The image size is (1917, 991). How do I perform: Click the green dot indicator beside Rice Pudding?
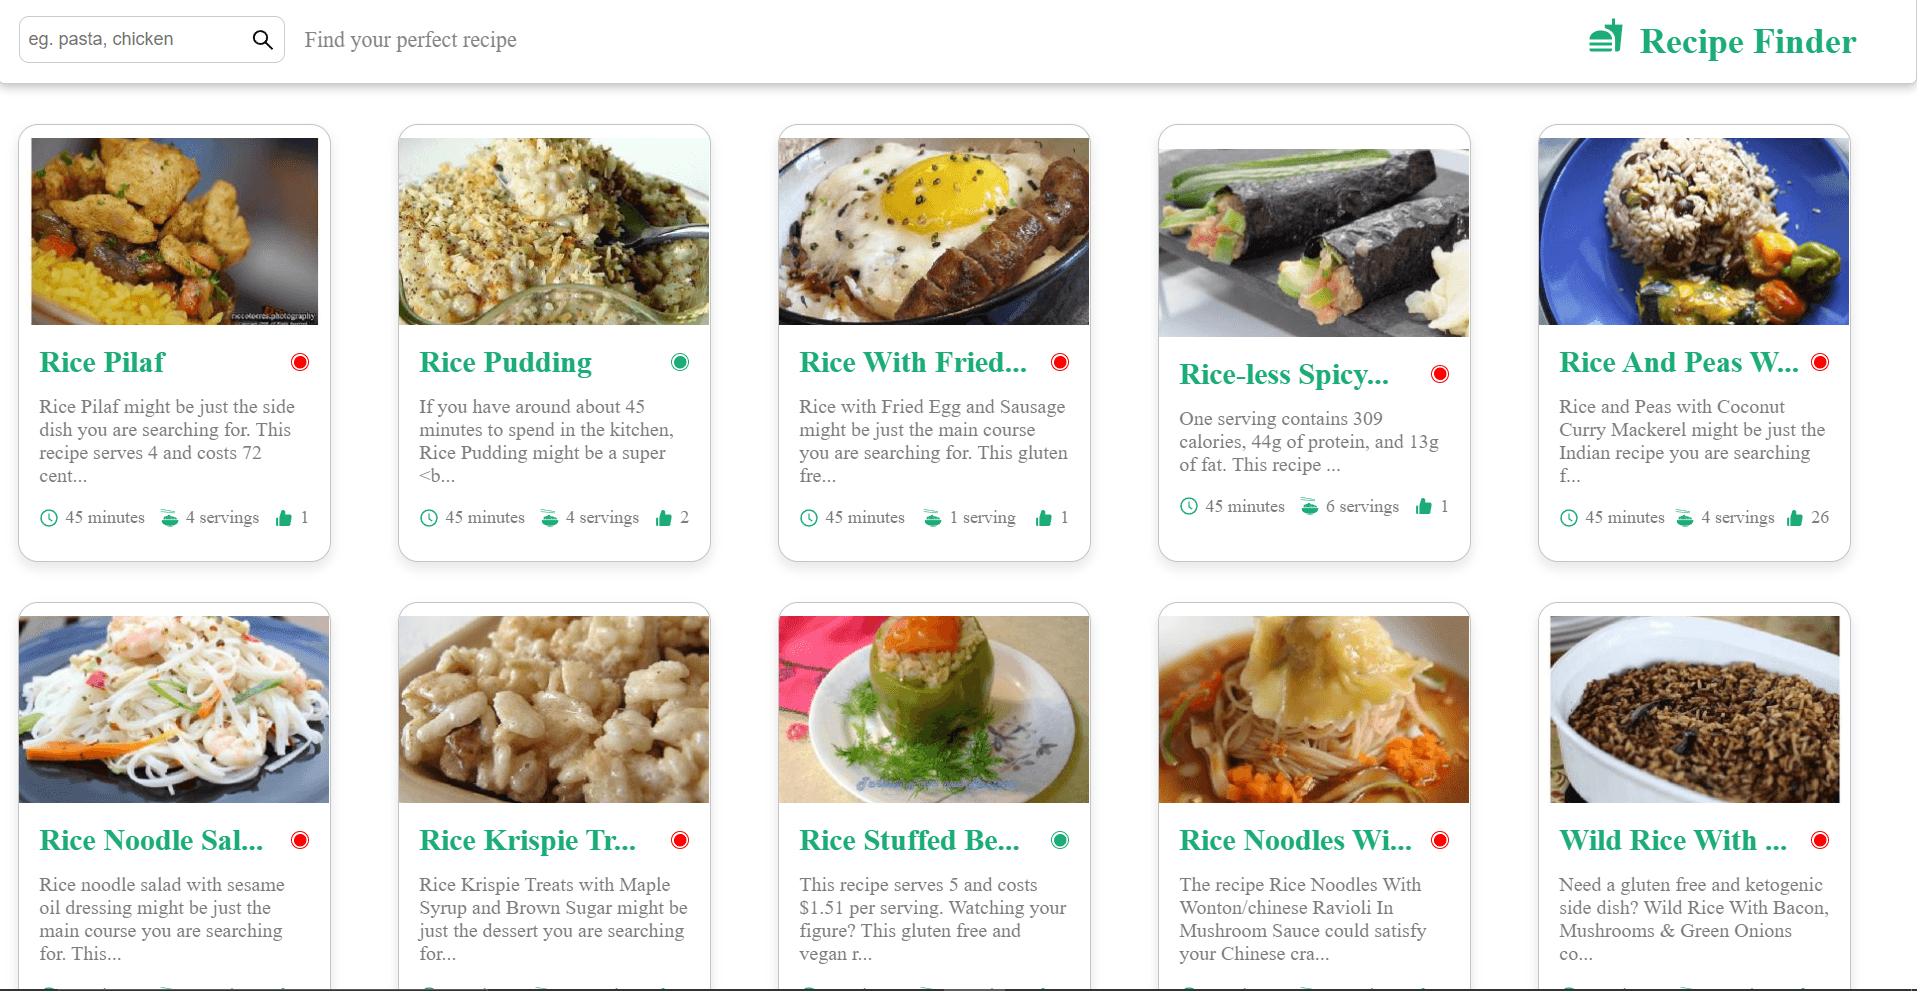(680, 362)
